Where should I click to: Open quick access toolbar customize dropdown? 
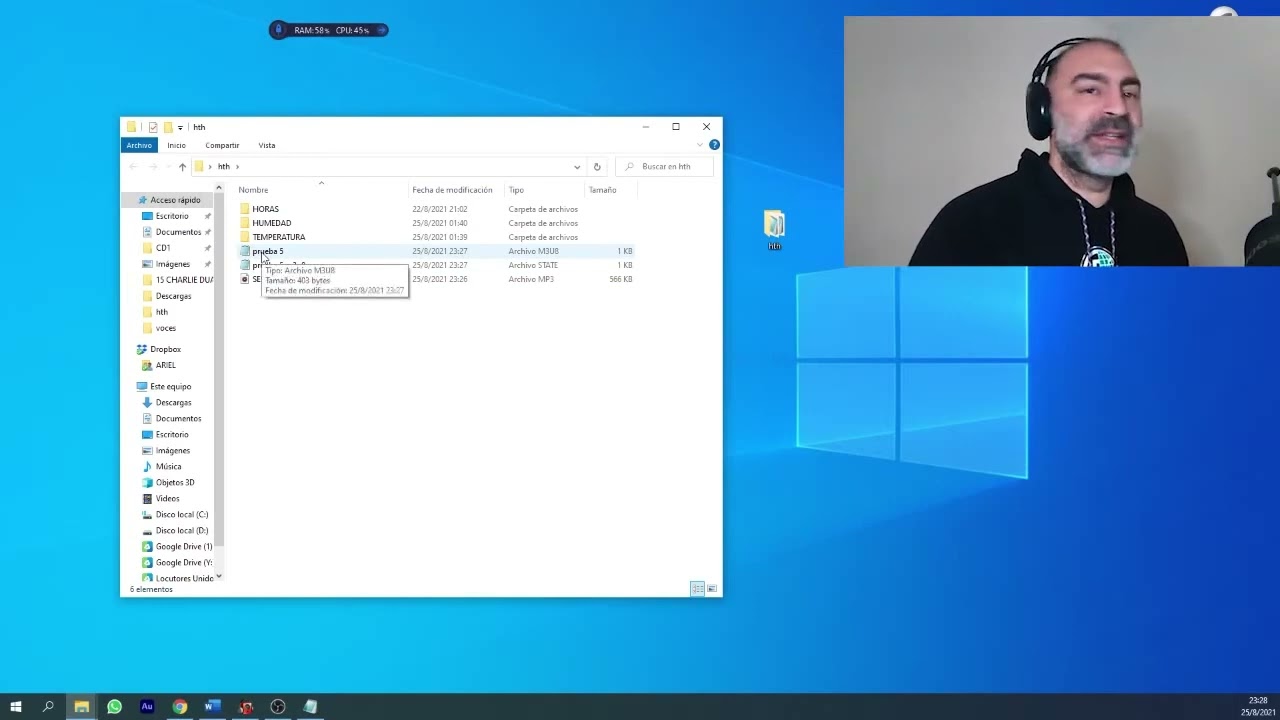click(180, 127)
